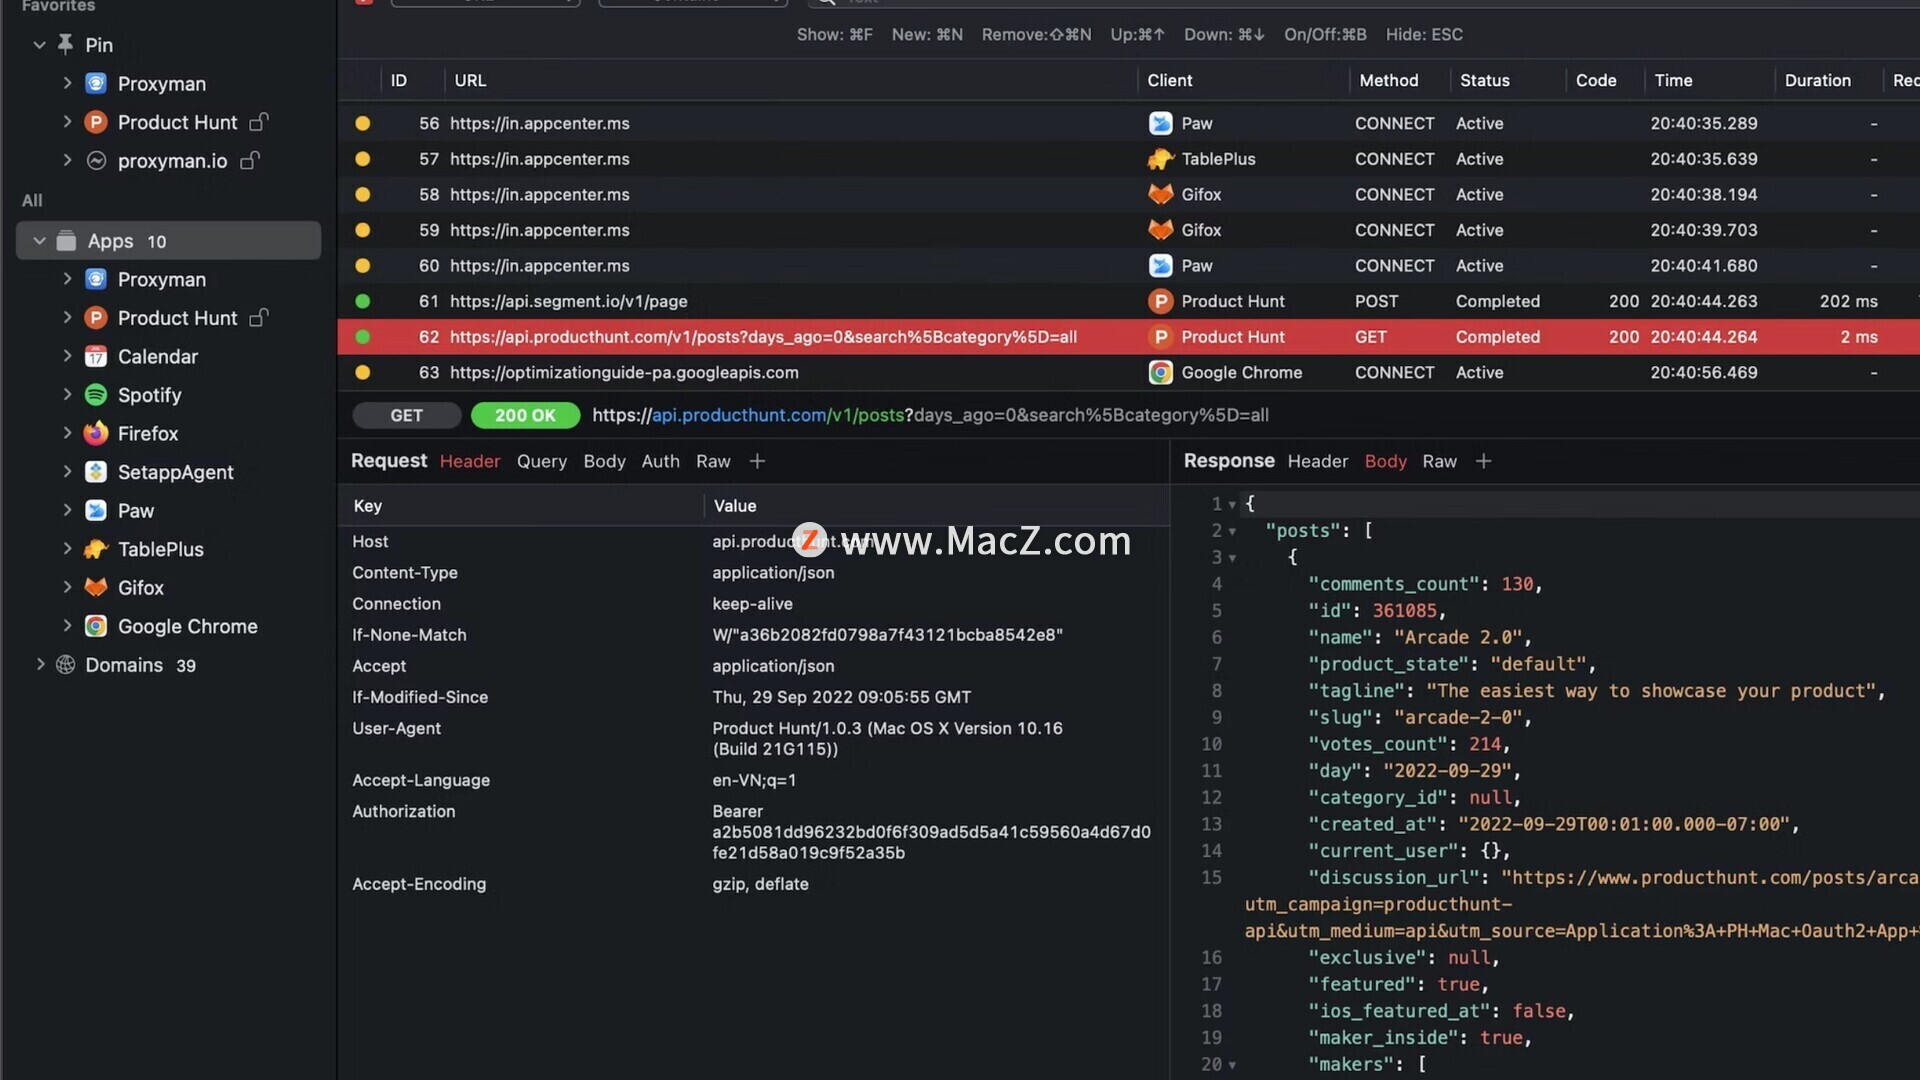1920x1080 pixels.
Task: Click the unlock icon beside Product Hunt under Apps
Action: tap(259, 317)
